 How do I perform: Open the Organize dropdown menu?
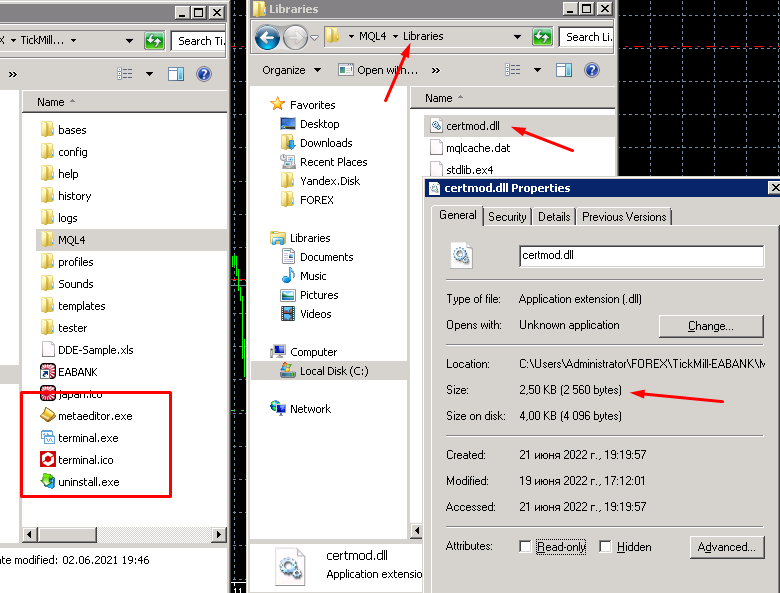292,70
